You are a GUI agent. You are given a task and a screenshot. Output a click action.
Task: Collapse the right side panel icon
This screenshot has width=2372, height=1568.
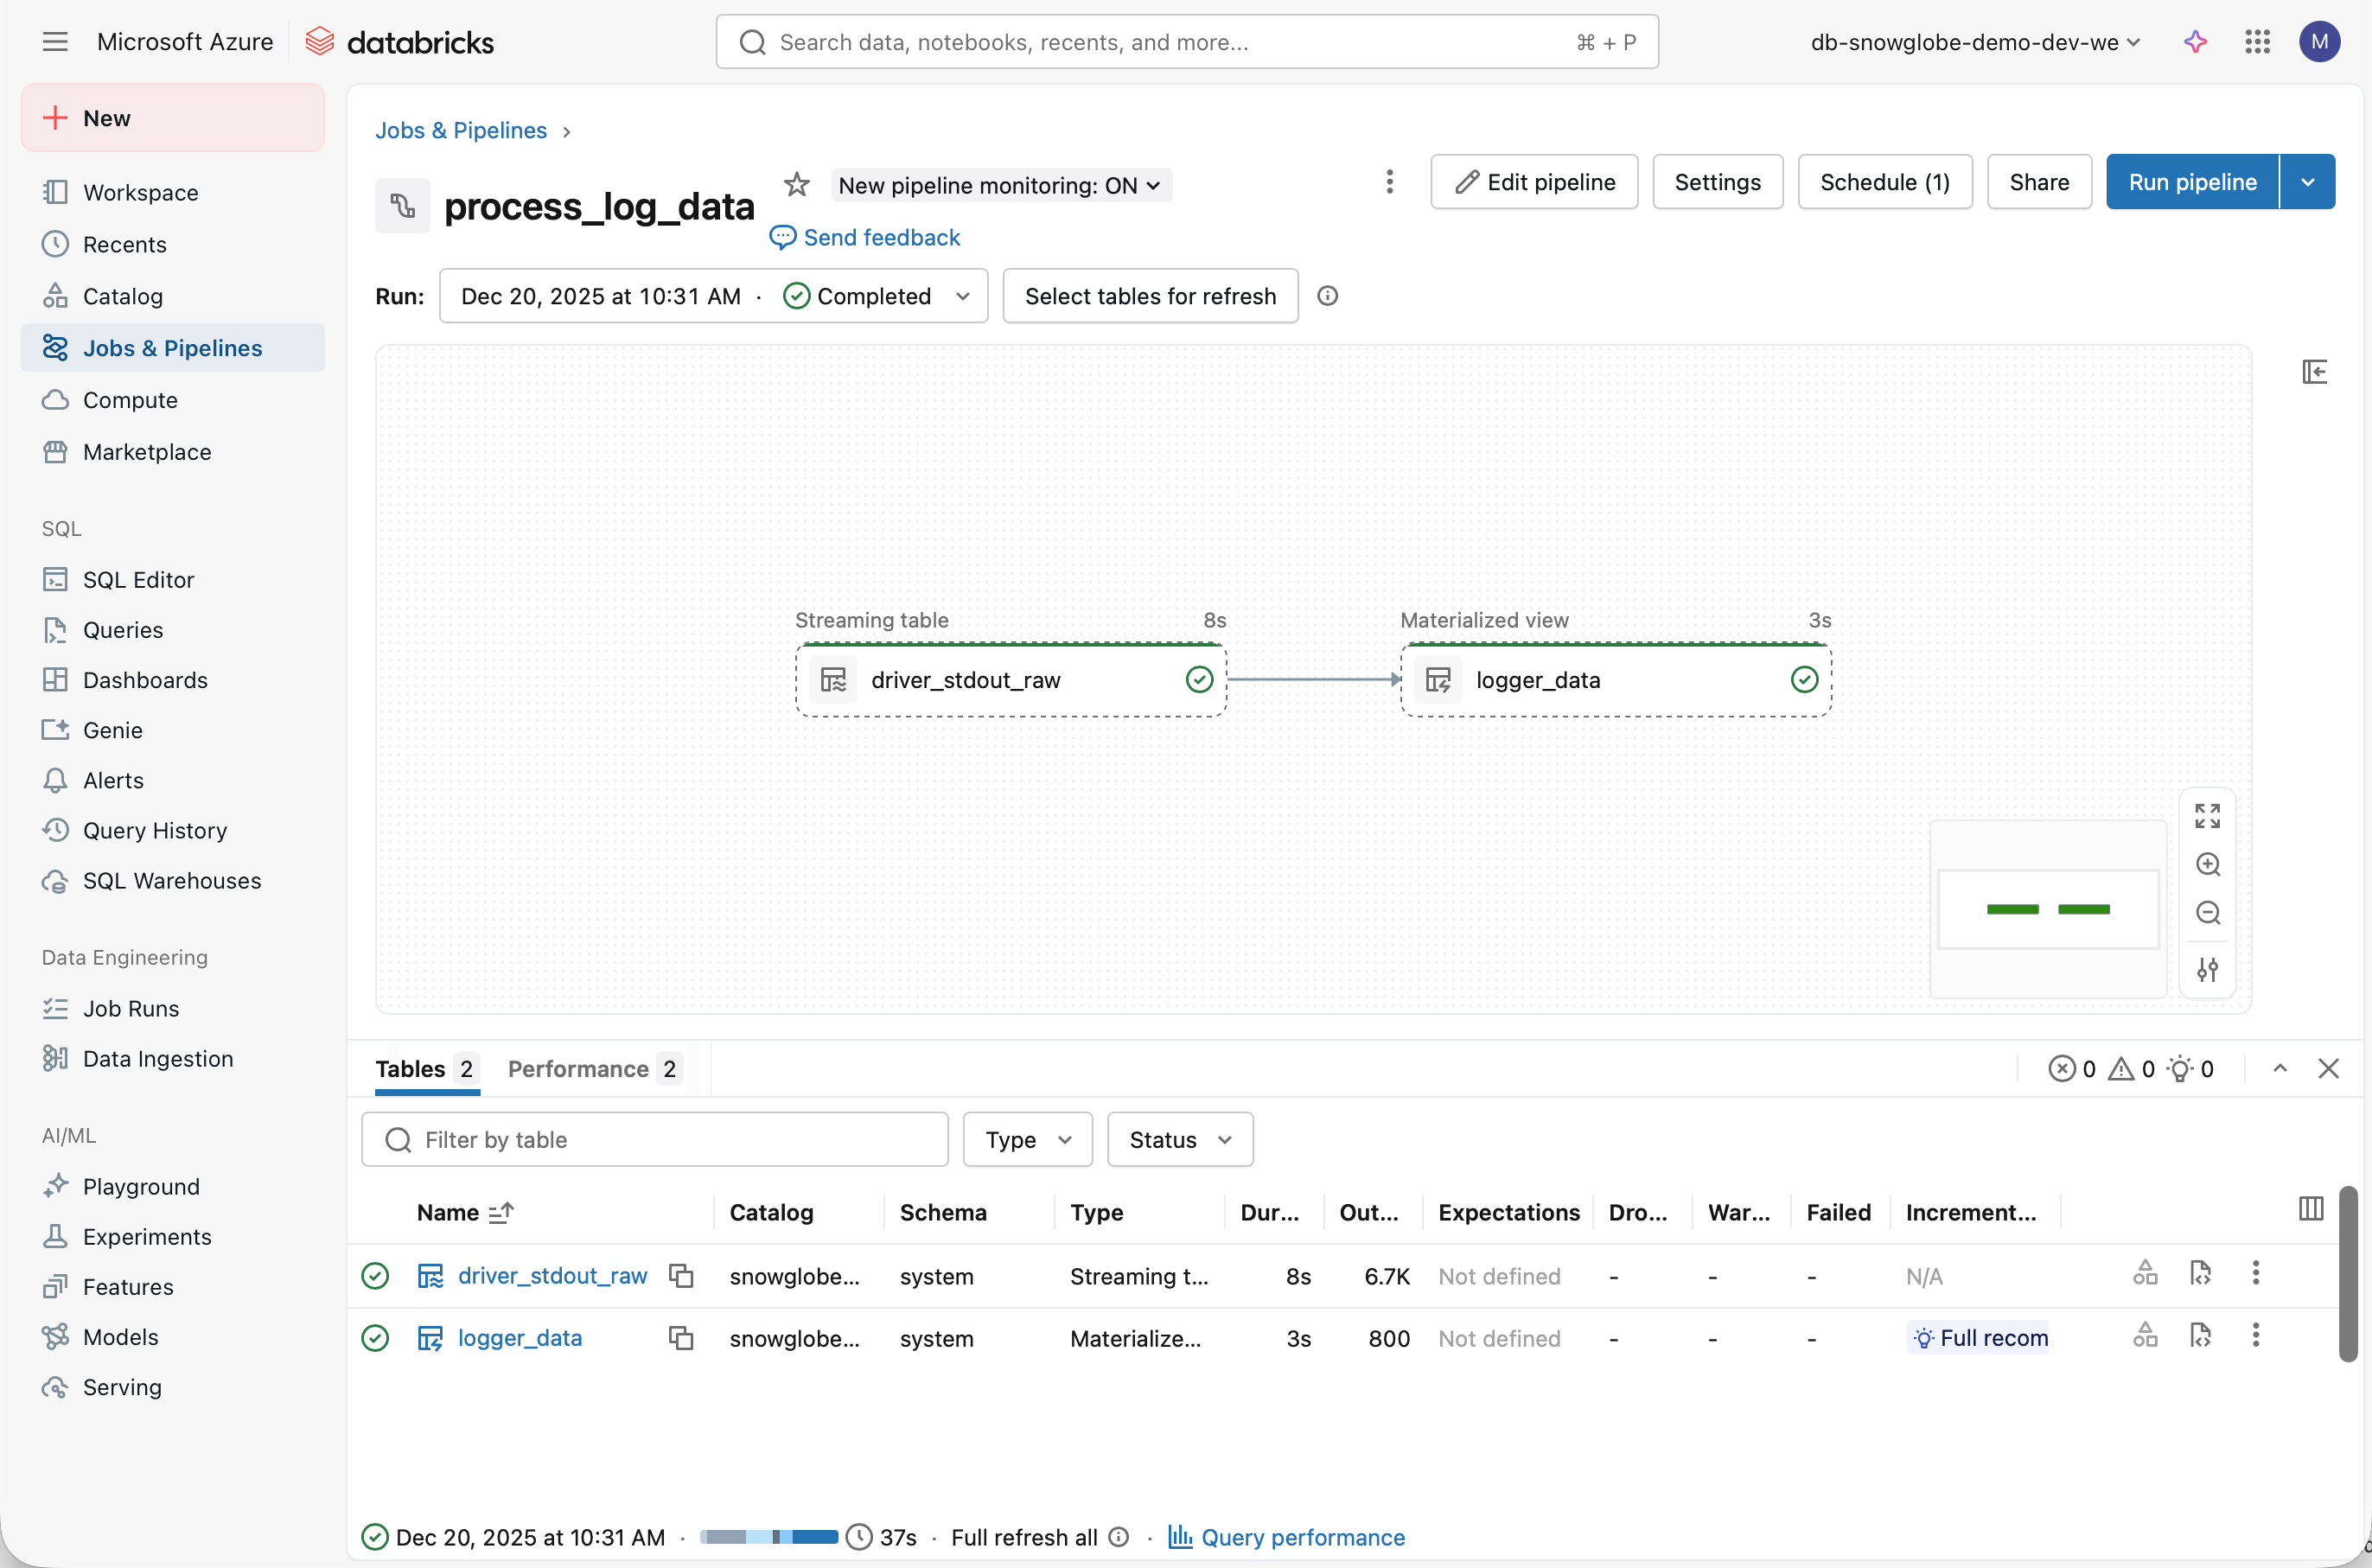point(2314,372)
